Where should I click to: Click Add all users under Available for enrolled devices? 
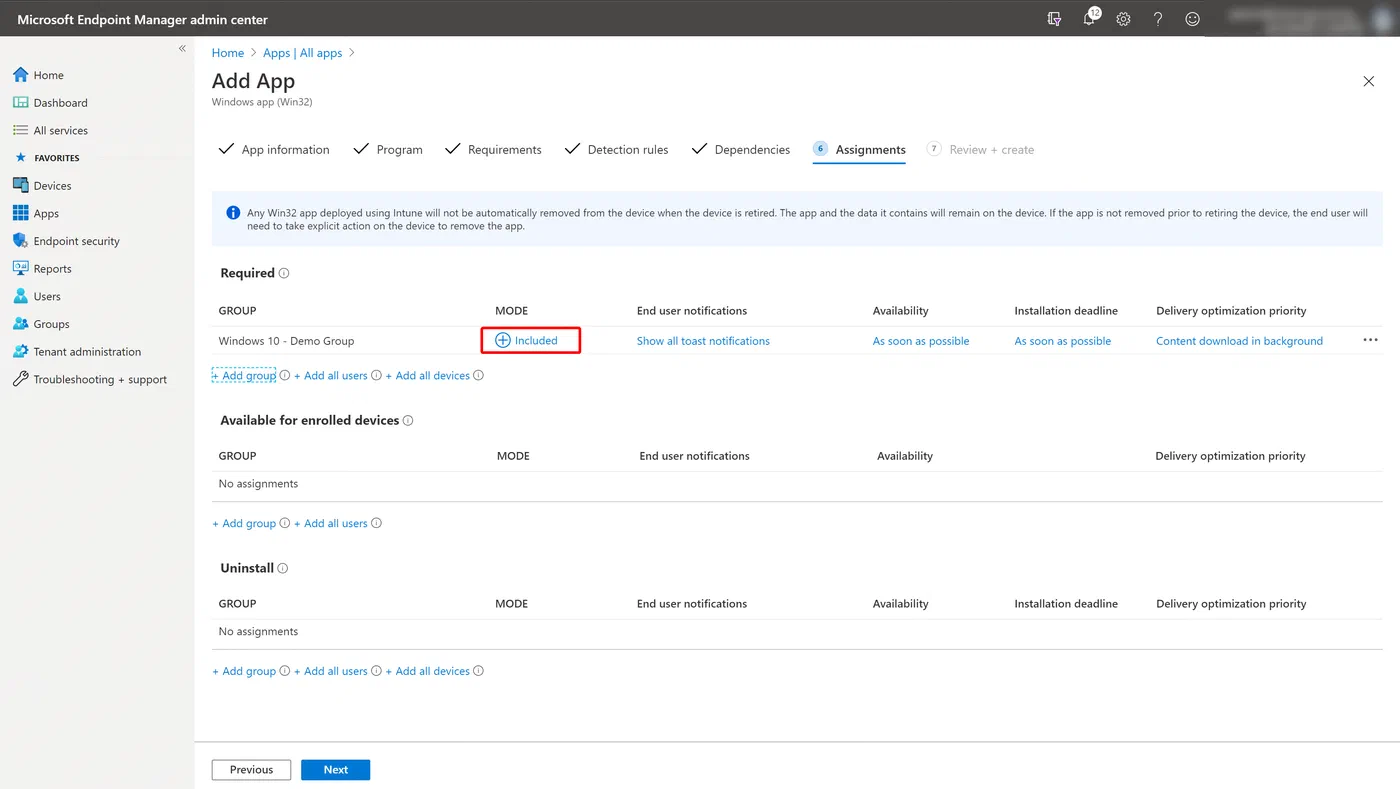coord(331,524)
